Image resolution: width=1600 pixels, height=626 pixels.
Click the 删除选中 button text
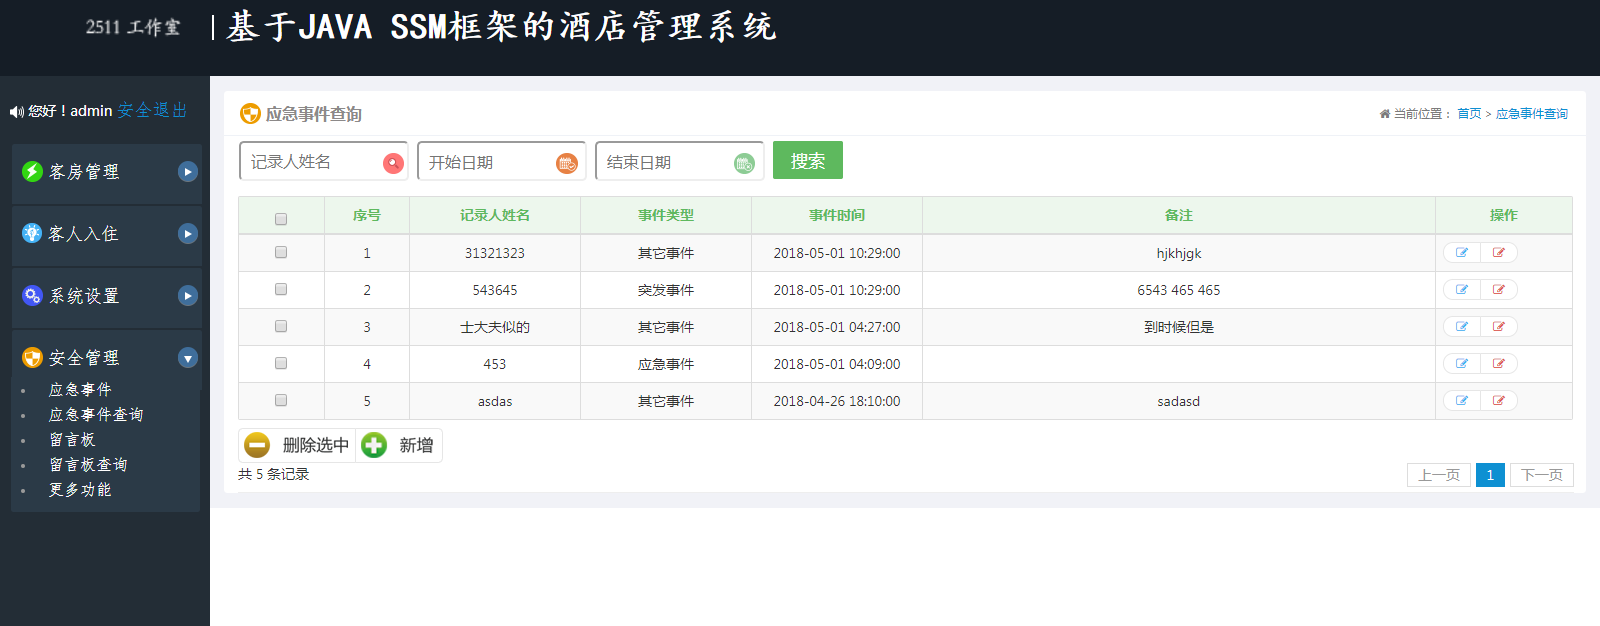316,445
